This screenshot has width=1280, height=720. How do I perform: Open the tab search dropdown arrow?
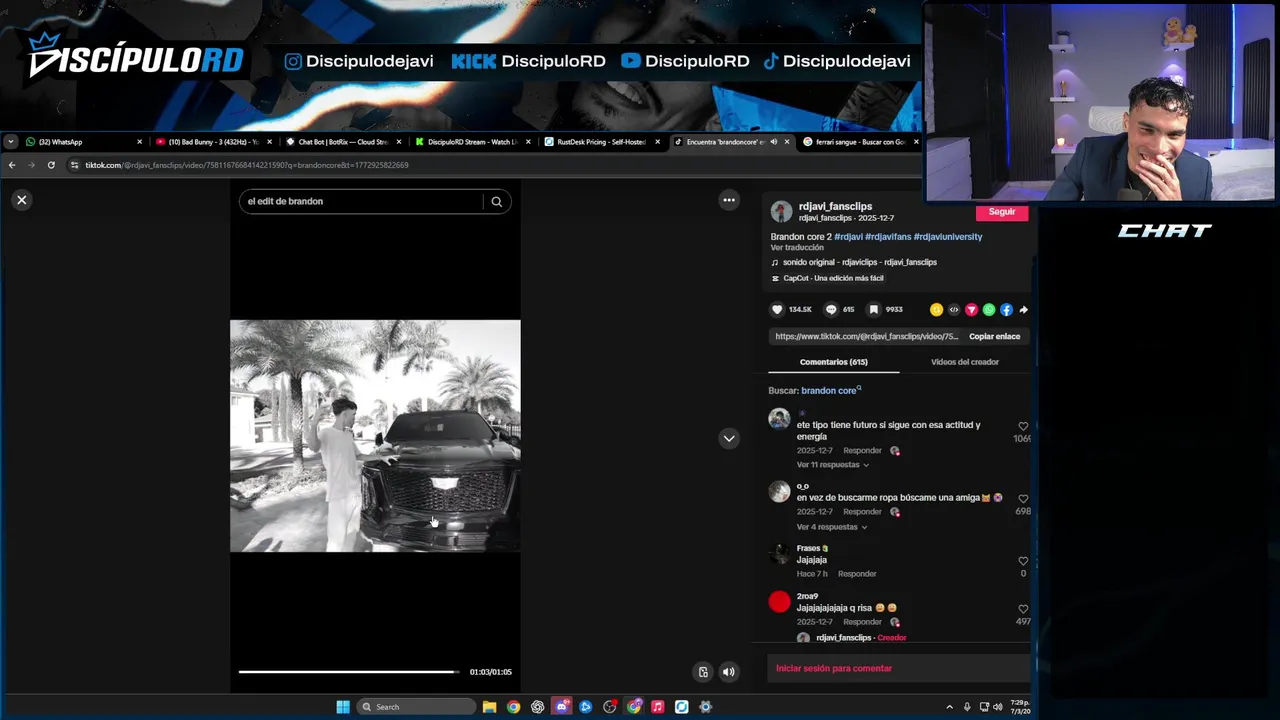[10, 142]
